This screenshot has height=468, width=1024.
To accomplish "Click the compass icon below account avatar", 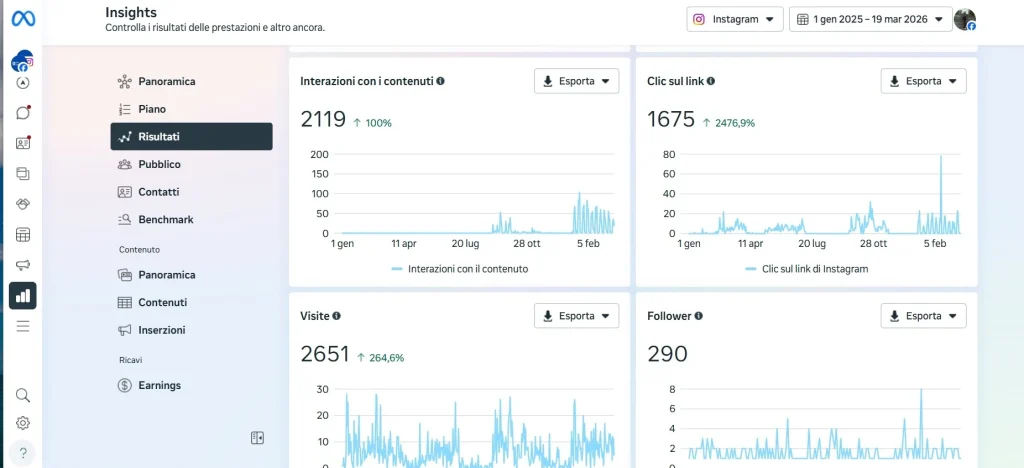I will click(x=23, y=83).
